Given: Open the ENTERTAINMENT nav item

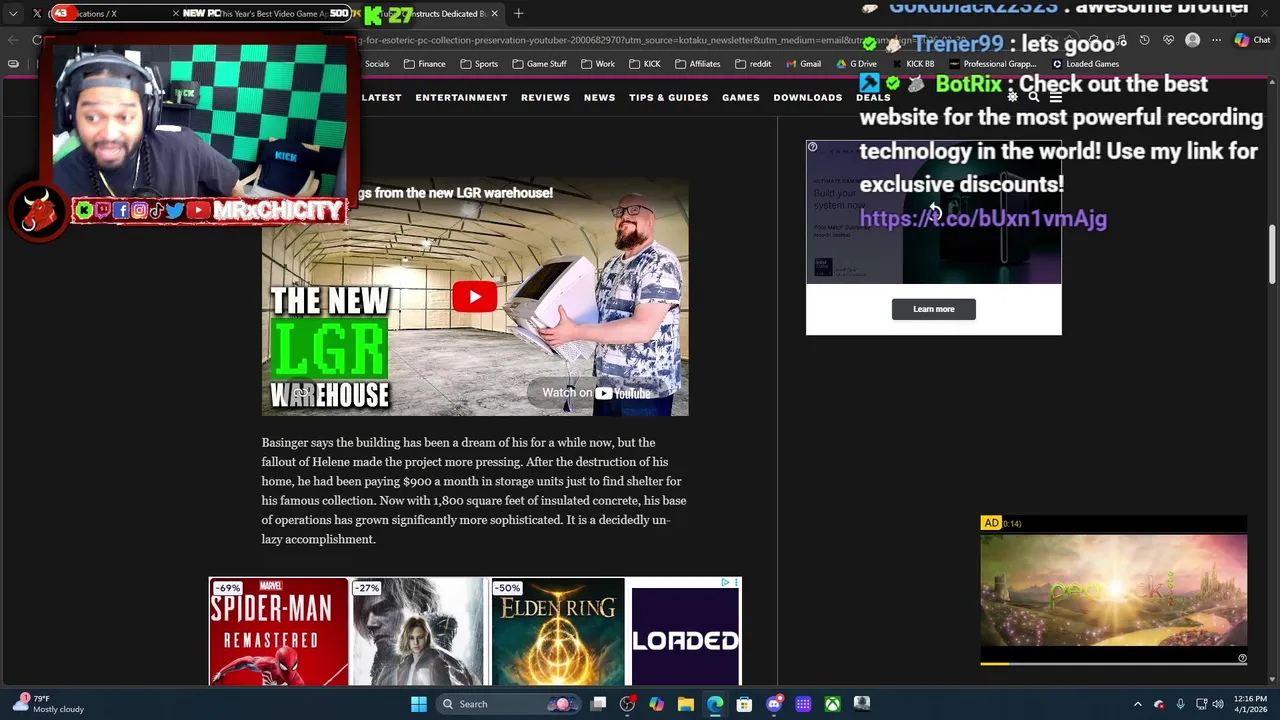Looking at the screenshot, I should [461, 97].
